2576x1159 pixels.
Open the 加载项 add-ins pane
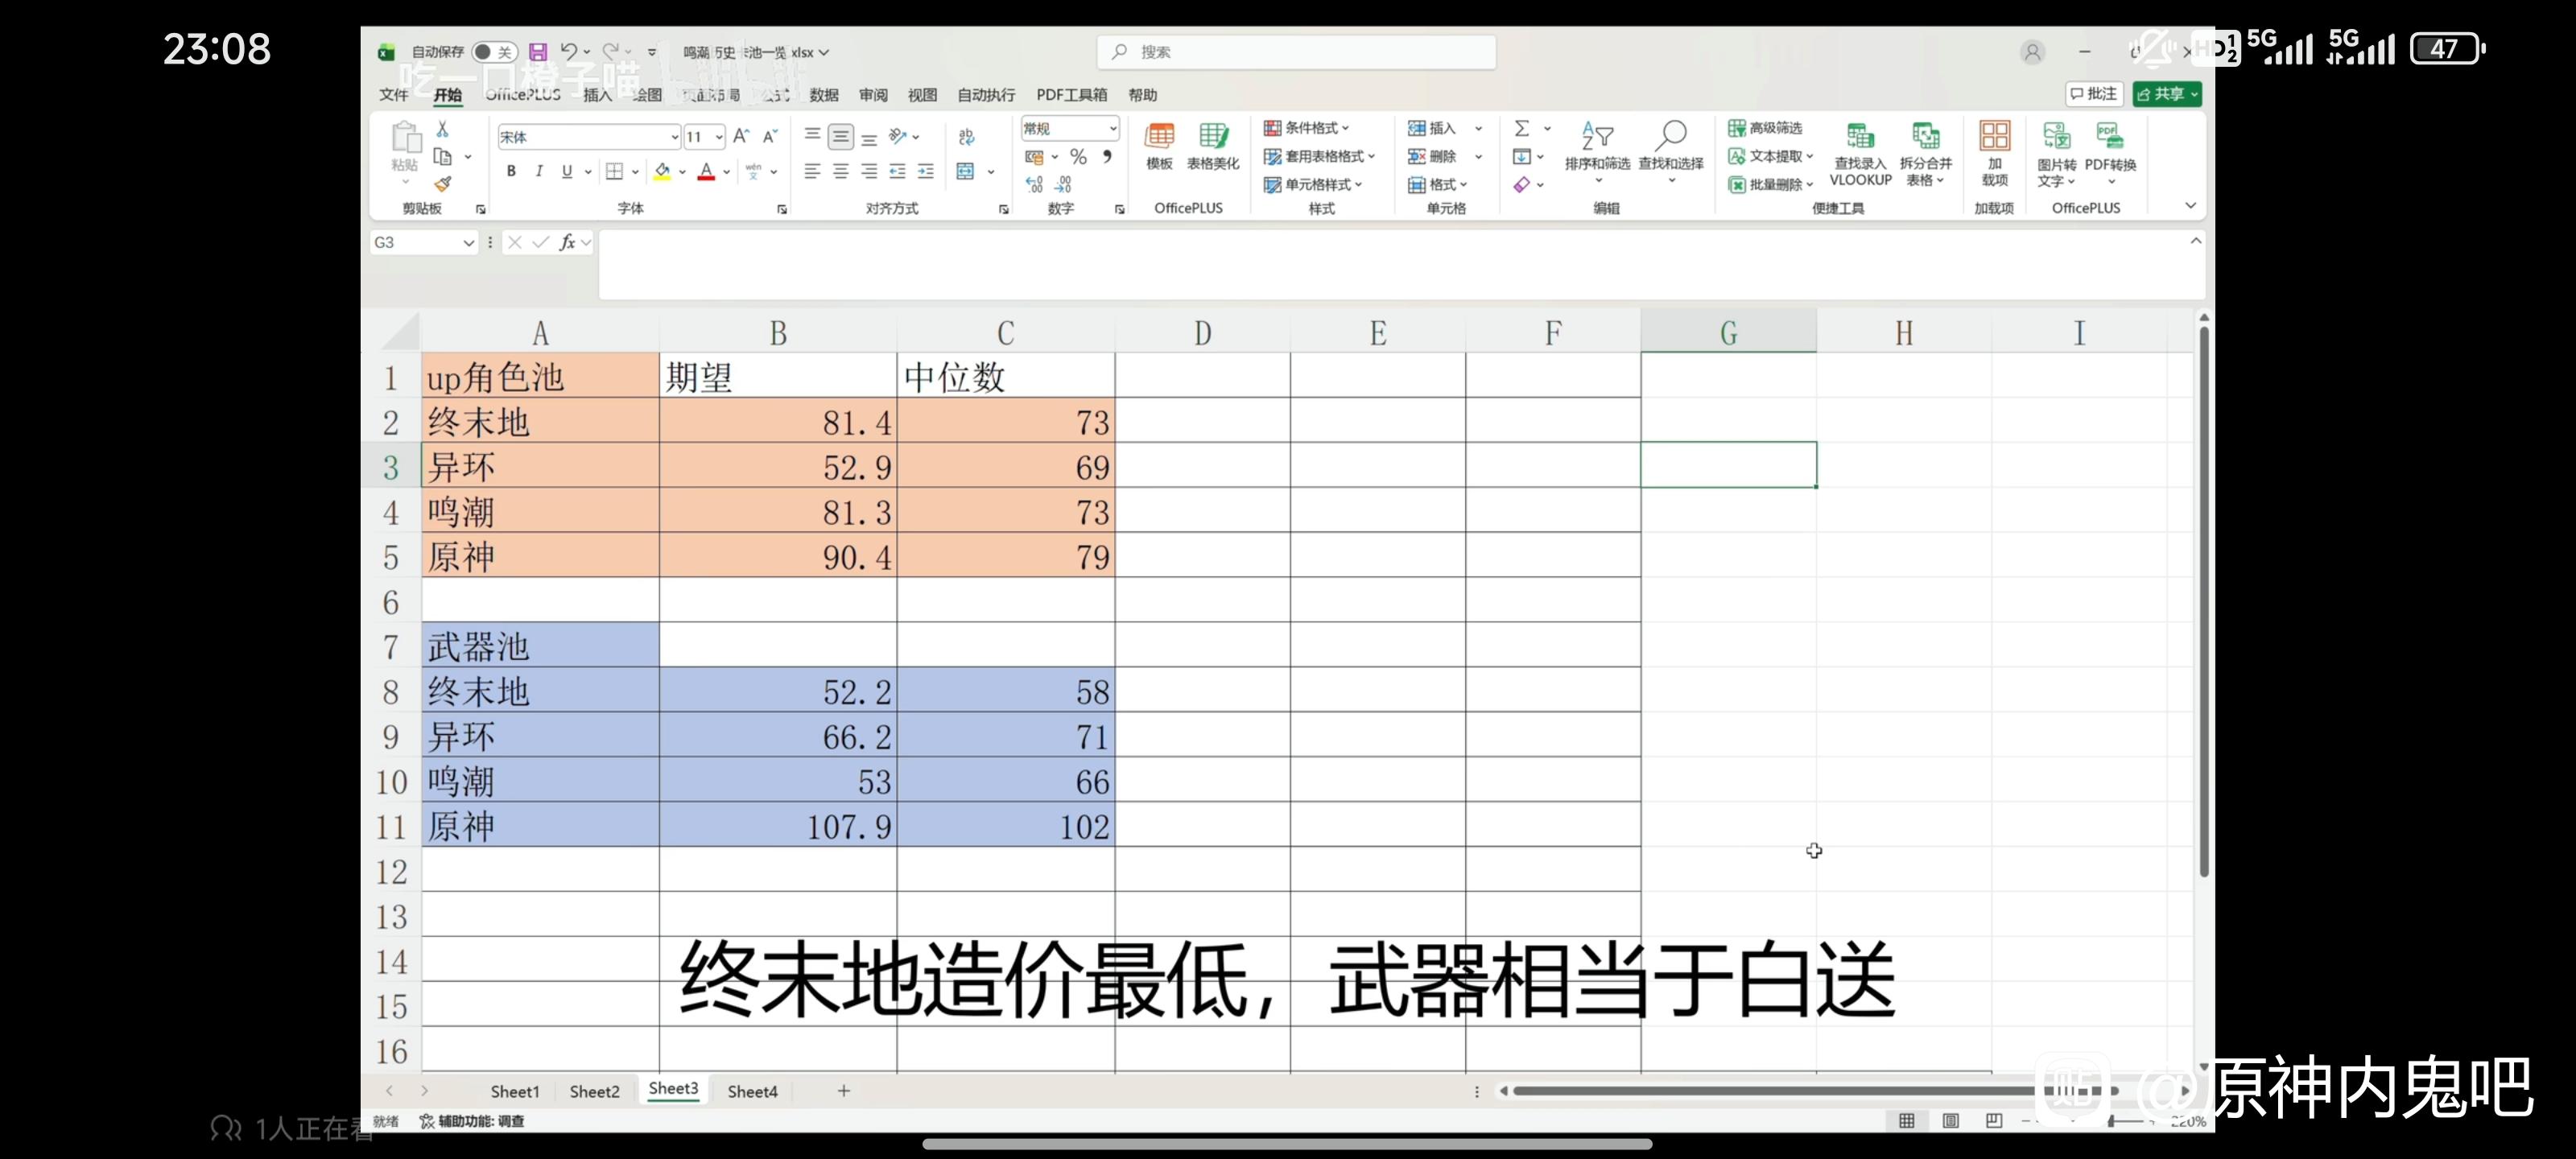pyautogui.click(x=1994, y=154)
